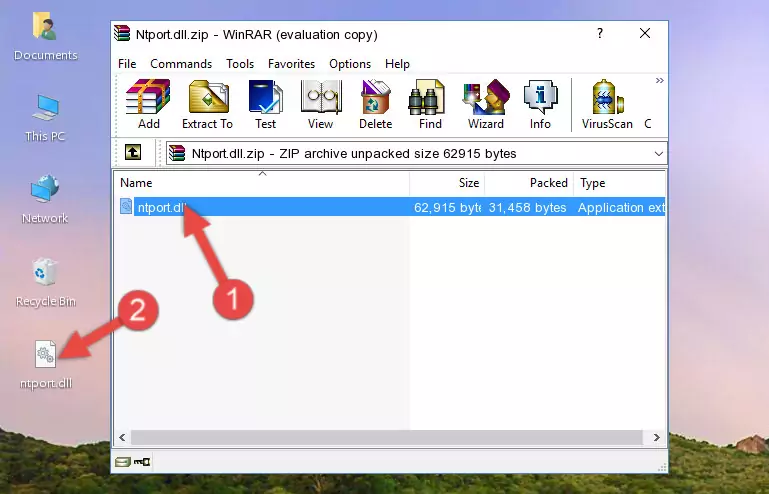Image resolution: width=769 pixels, height=494 pixels.
Task: Click the WinRAR title bar help button
Action: pyautogui.click(x=600, y=33)
